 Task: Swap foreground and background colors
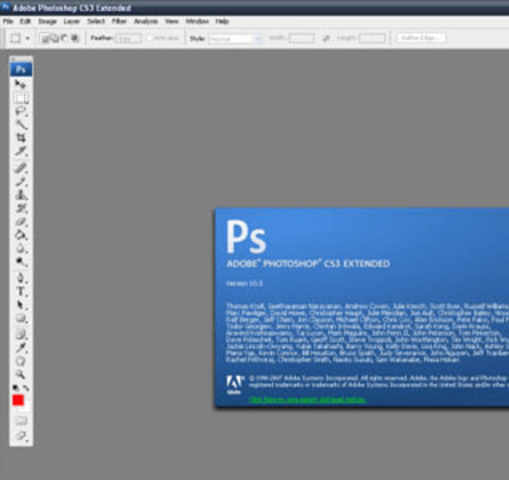click(x=26, y=388)
